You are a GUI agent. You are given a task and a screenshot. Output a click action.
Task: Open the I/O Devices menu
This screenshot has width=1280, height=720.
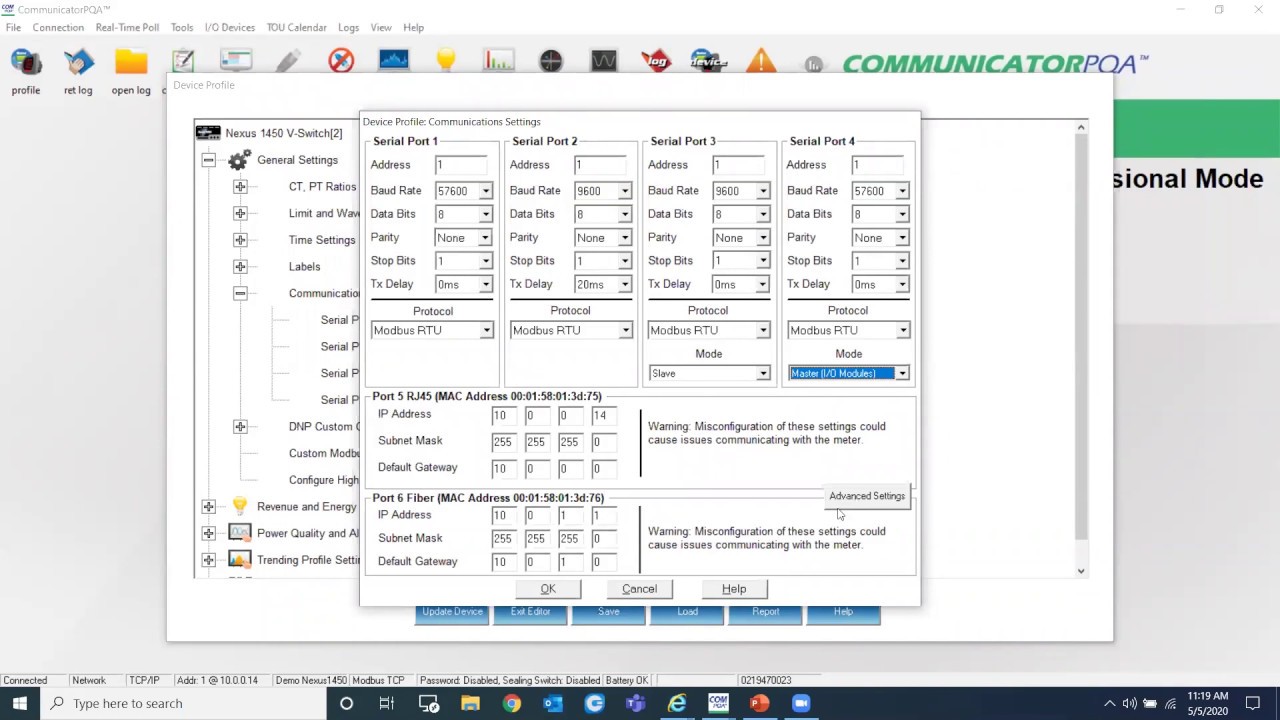[x=230, y=27]
